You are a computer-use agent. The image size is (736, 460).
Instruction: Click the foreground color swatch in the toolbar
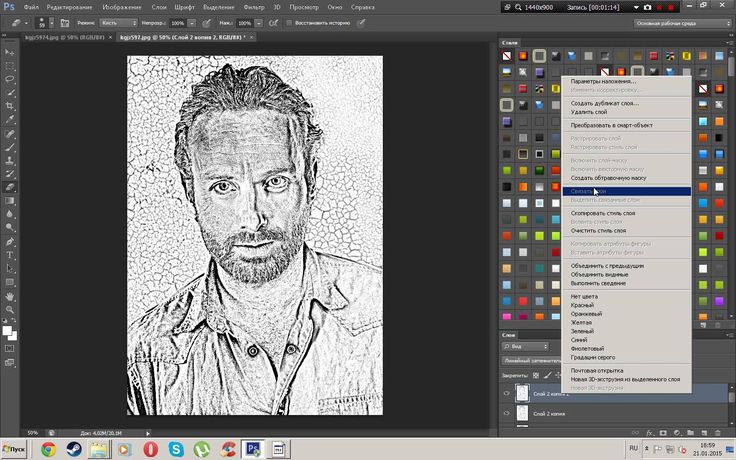[x=8, y=329]
